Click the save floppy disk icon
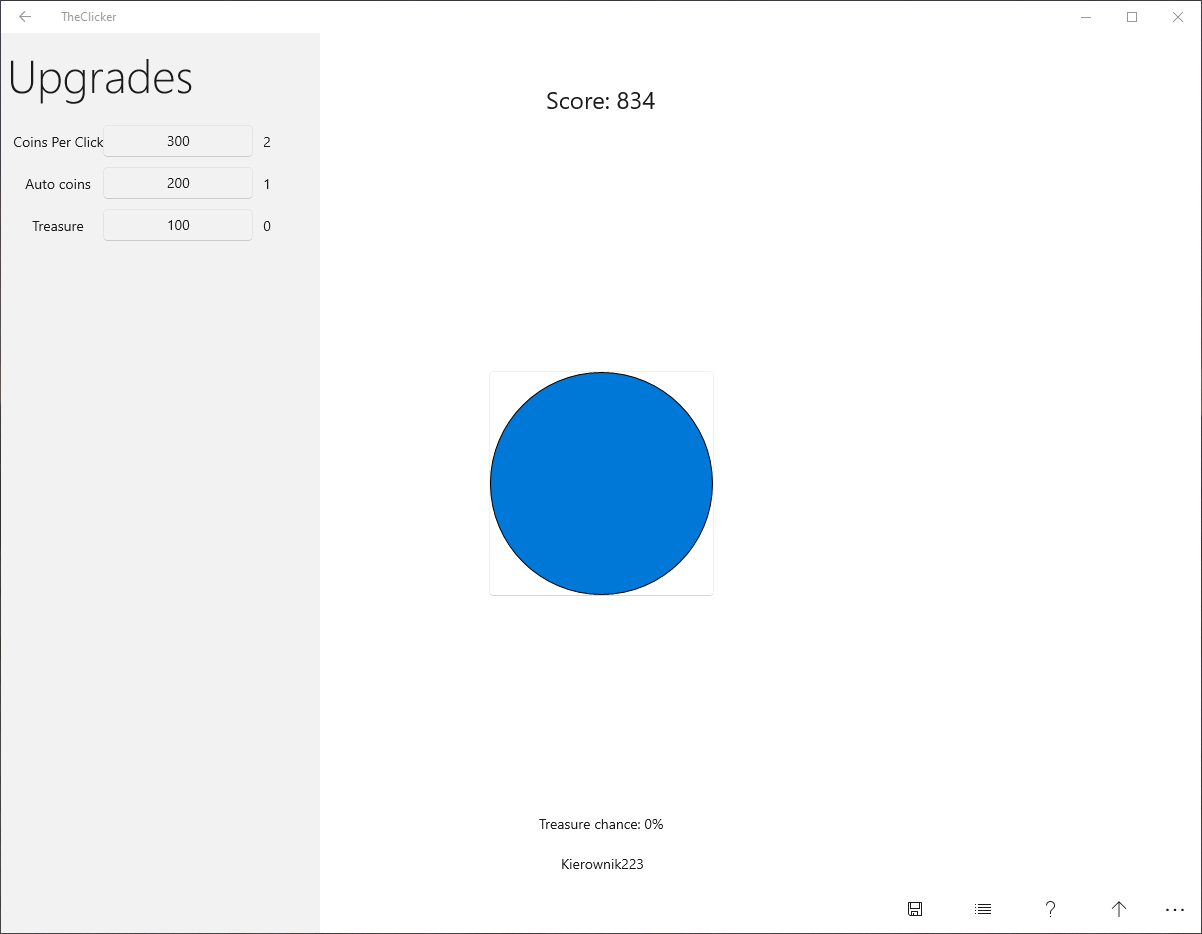1202x934 pixels. click(x=915, y=909)
